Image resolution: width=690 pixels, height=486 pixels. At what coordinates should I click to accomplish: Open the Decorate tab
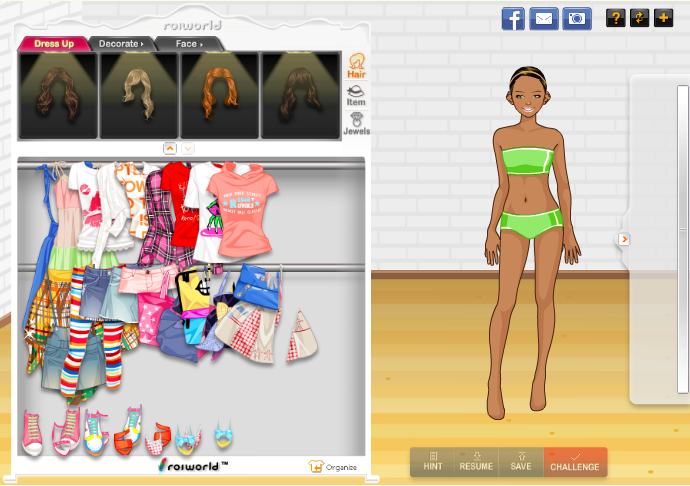(x=121, y=44)
